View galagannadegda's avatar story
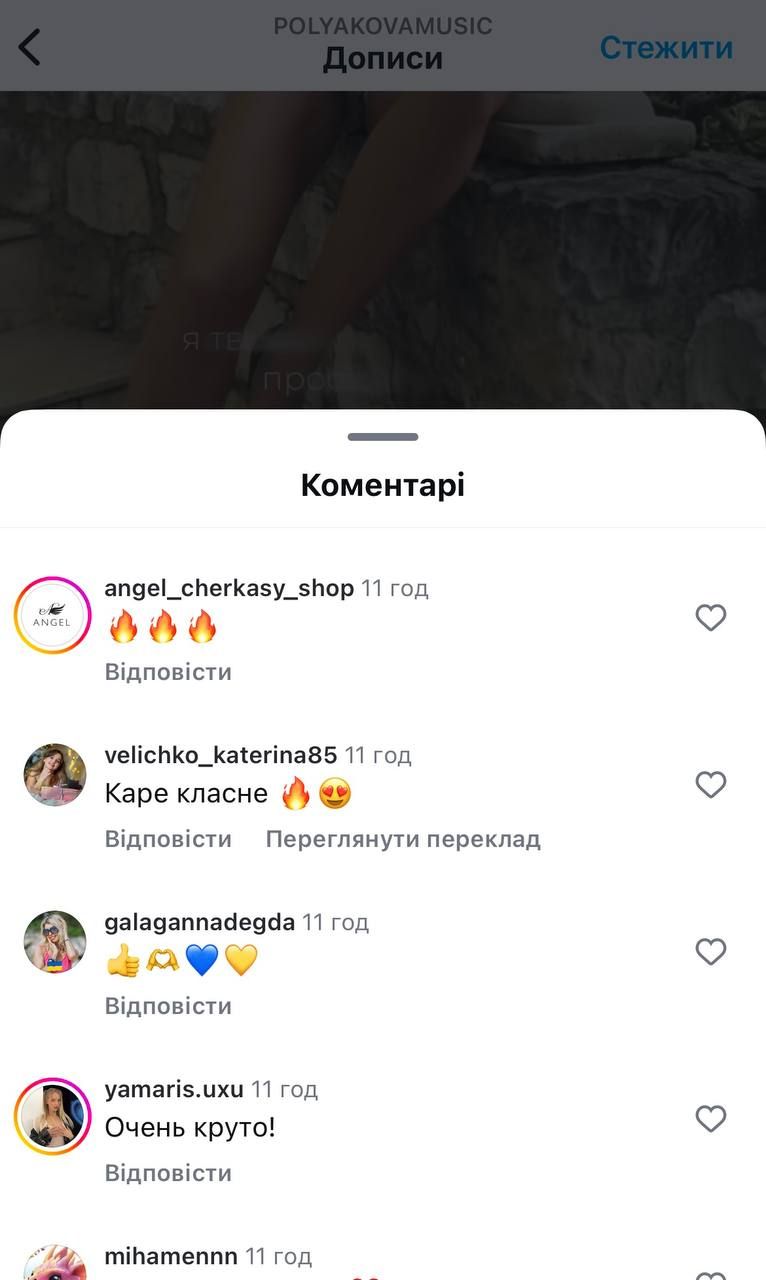 pos(55,942)
